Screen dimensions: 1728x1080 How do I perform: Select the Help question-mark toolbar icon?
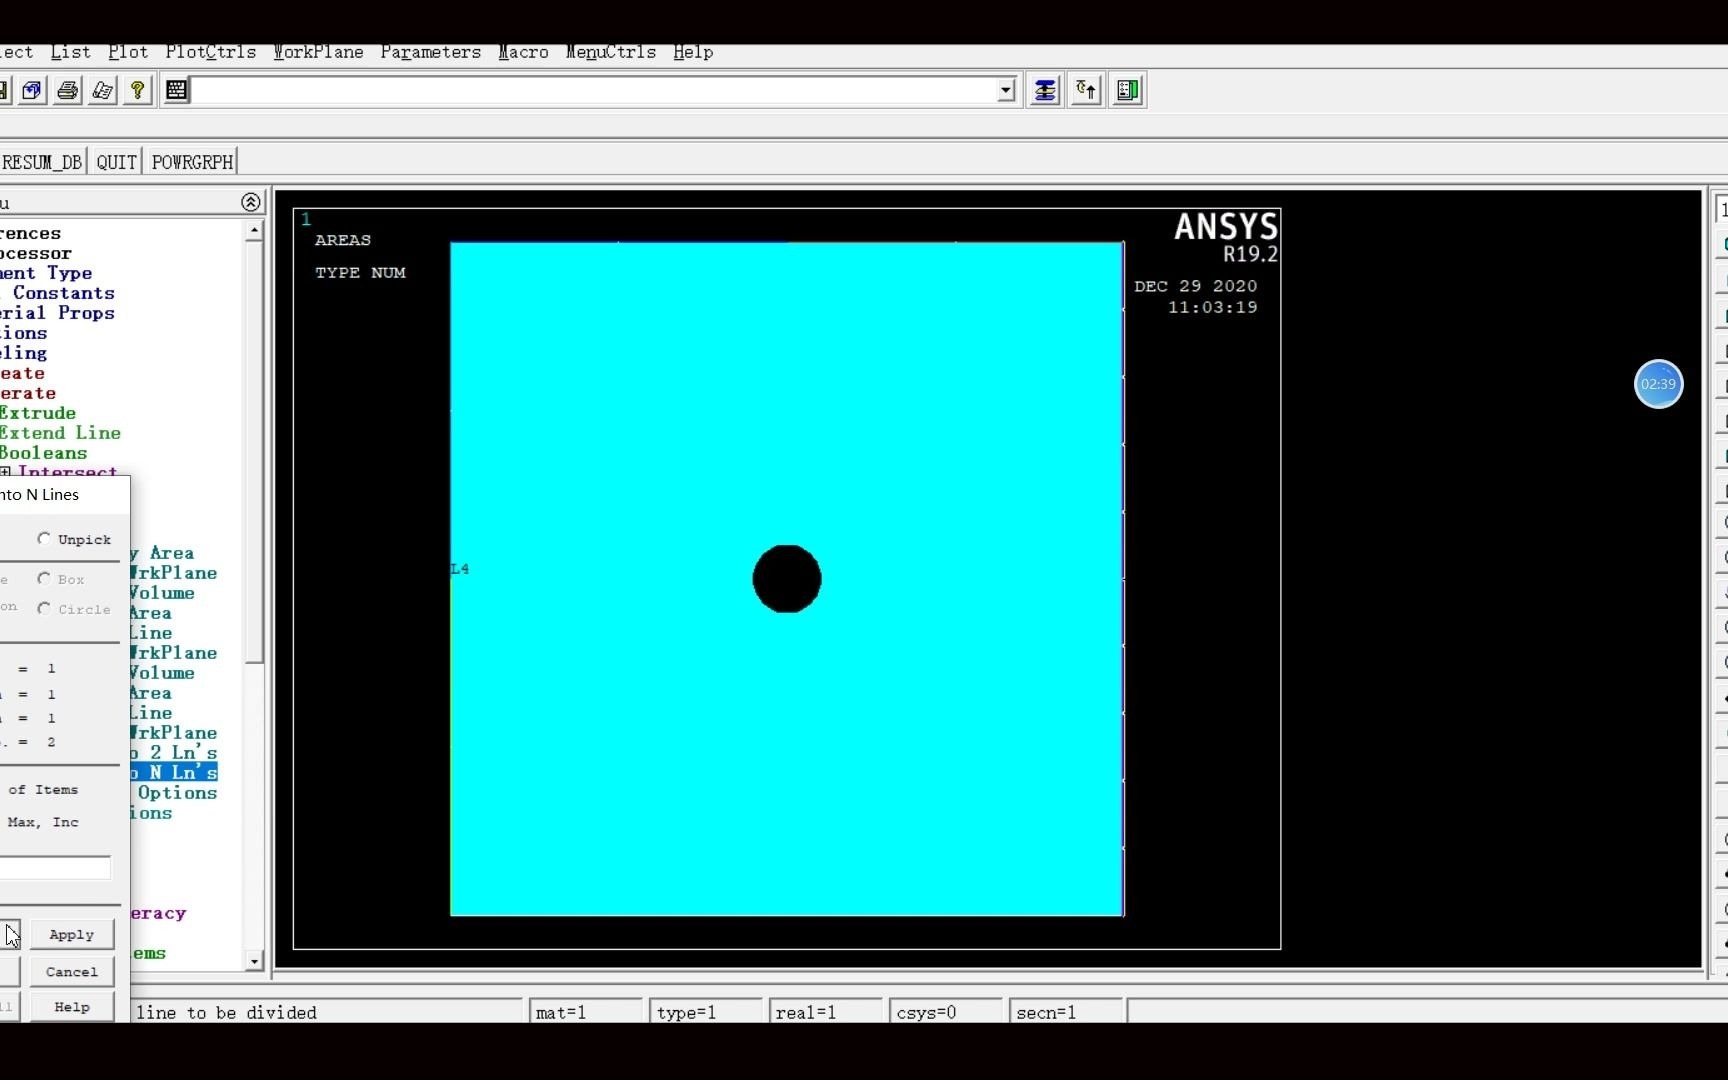coord(137,90)
